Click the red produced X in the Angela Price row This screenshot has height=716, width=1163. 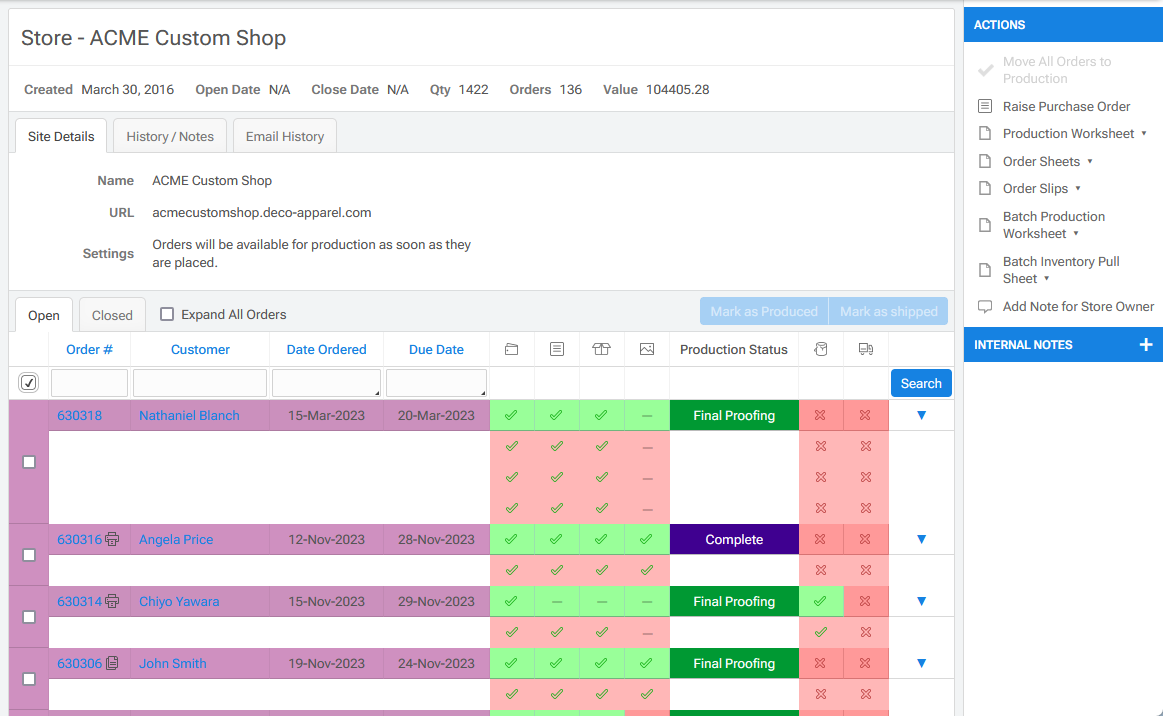coord(820,539)
